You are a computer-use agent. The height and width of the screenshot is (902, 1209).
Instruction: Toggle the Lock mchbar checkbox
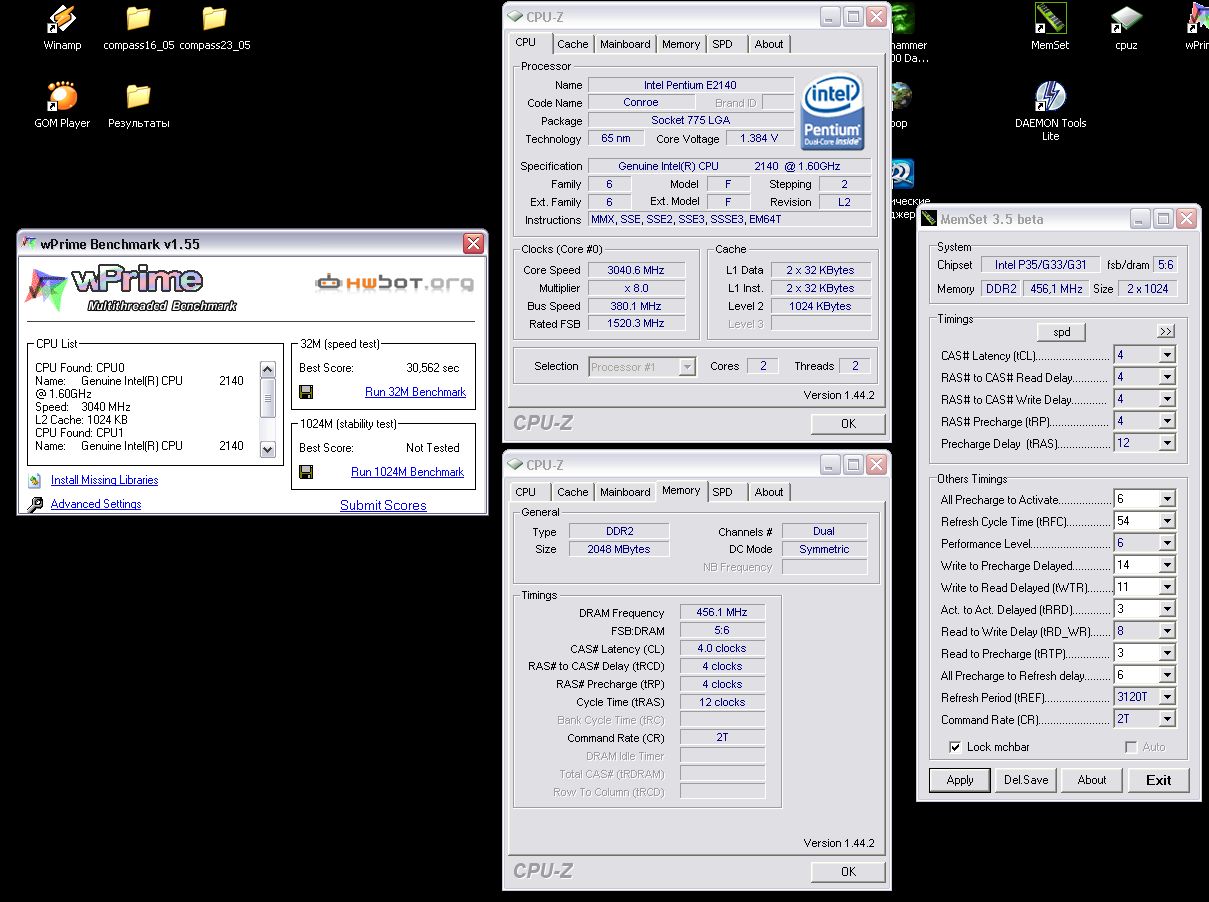pos(955,747)
